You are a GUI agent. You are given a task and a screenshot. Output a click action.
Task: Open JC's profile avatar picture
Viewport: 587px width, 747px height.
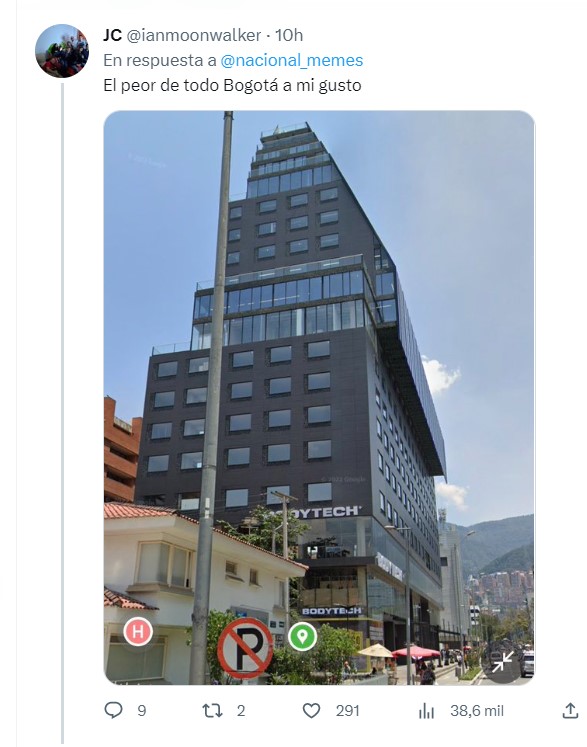62,51
